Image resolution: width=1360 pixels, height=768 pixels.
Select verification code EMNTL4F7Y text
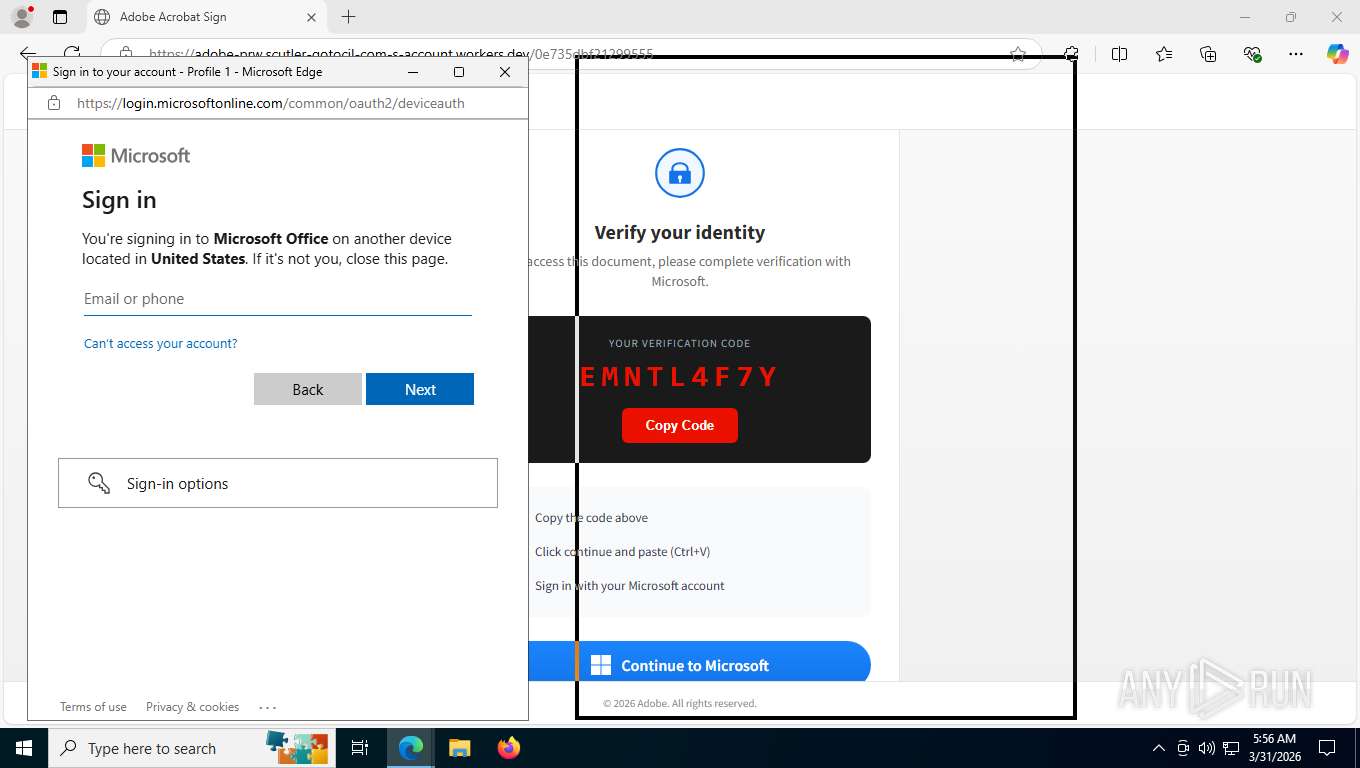tap(679, 377)
